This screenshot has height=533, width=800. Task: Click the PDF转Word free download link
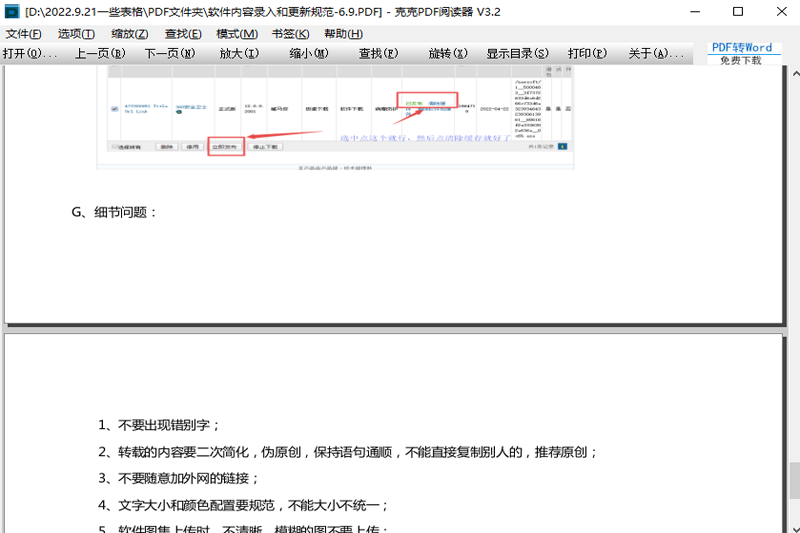tap(741, 54)
